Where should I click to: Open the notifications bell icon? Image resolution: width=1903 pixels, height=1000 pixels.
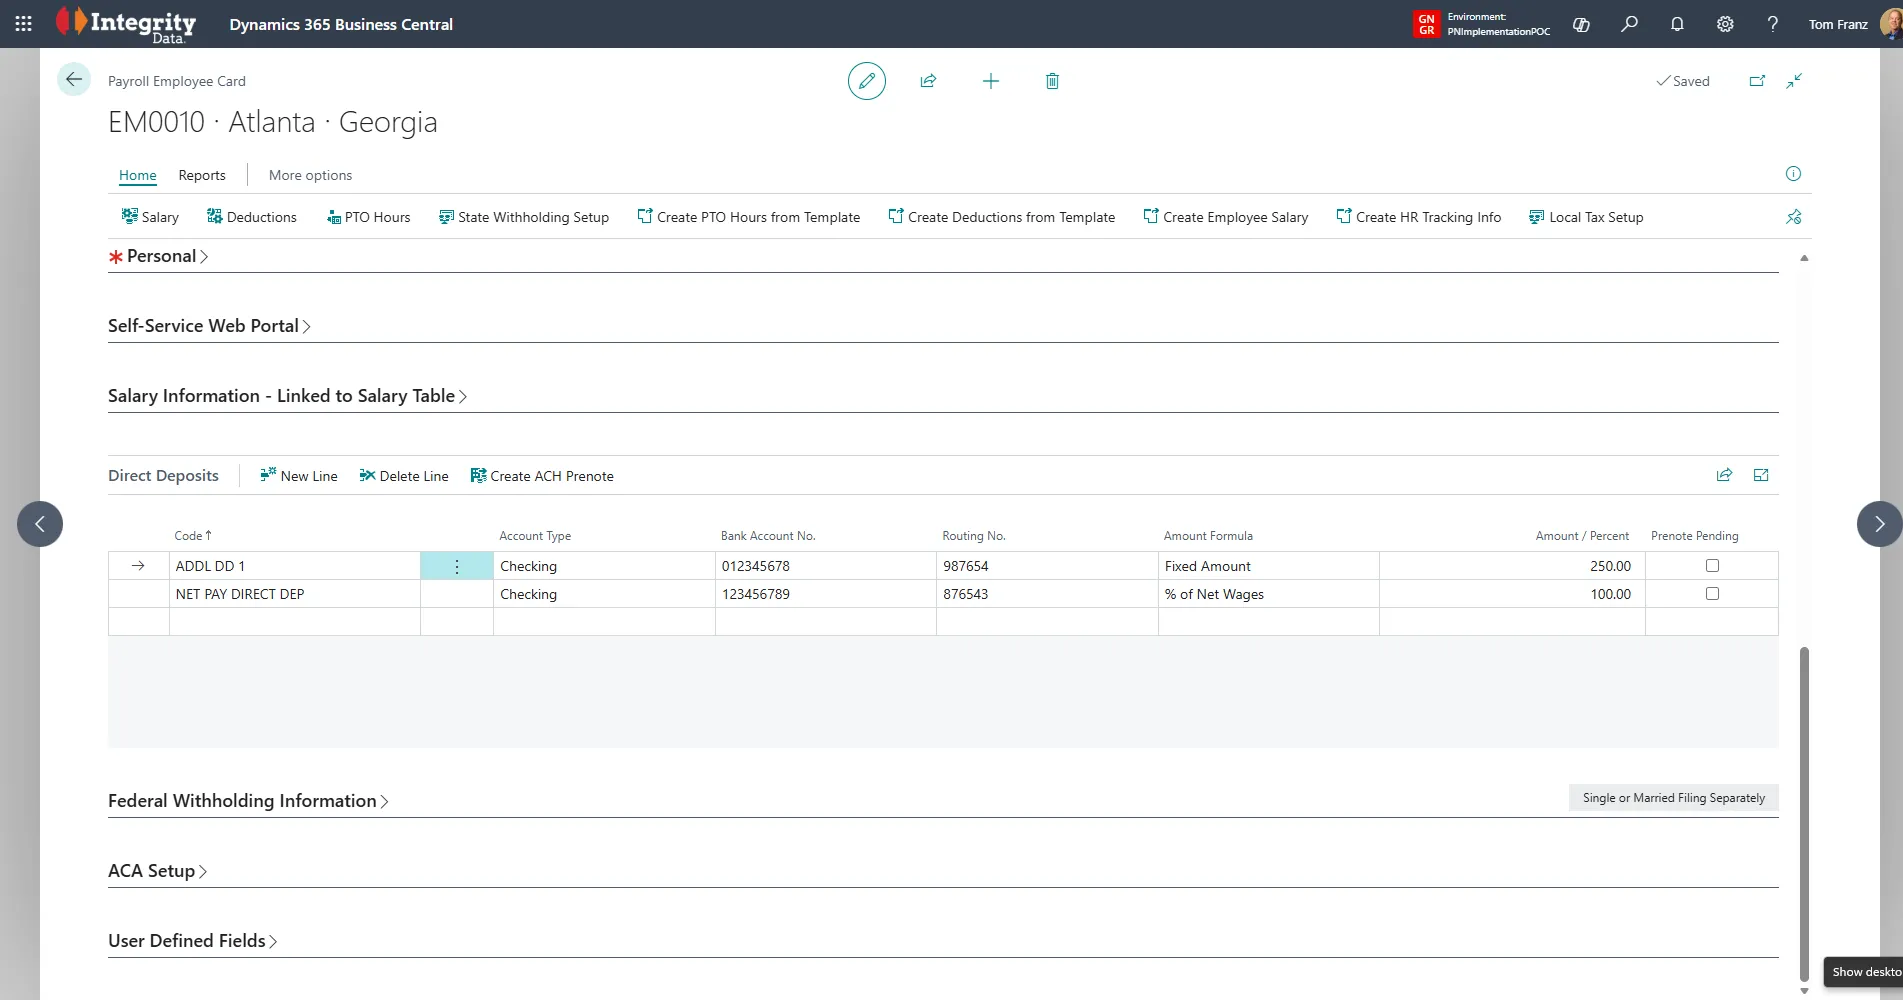(x=1677, y=24)
